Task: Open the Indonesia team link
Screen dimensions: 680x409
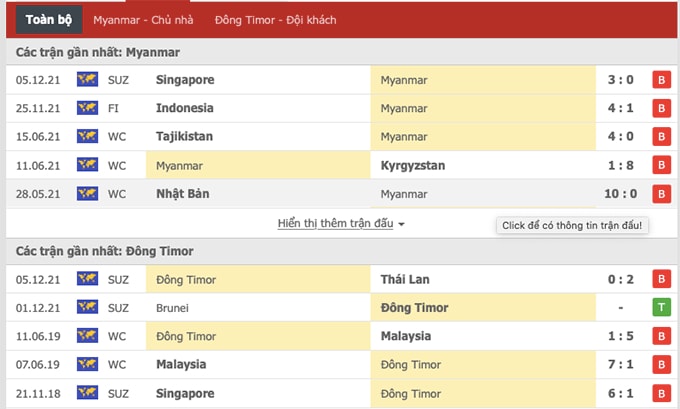Action: pyautogui.click(x=185, y=108)
